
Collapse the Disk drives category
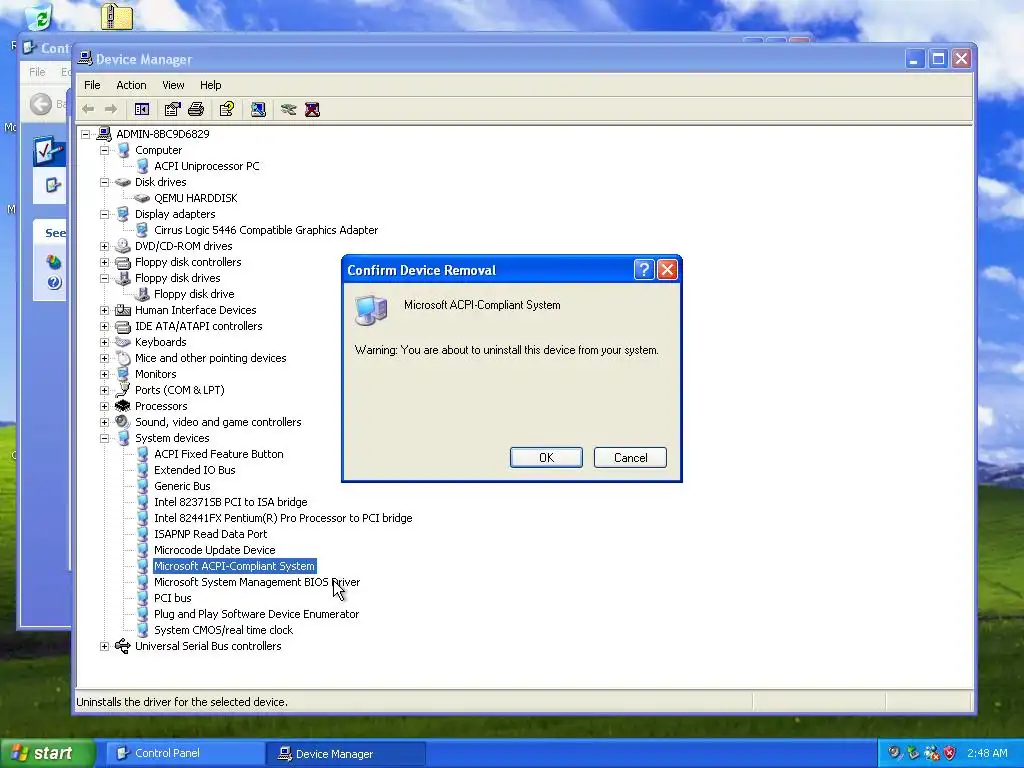pos(104,182)
